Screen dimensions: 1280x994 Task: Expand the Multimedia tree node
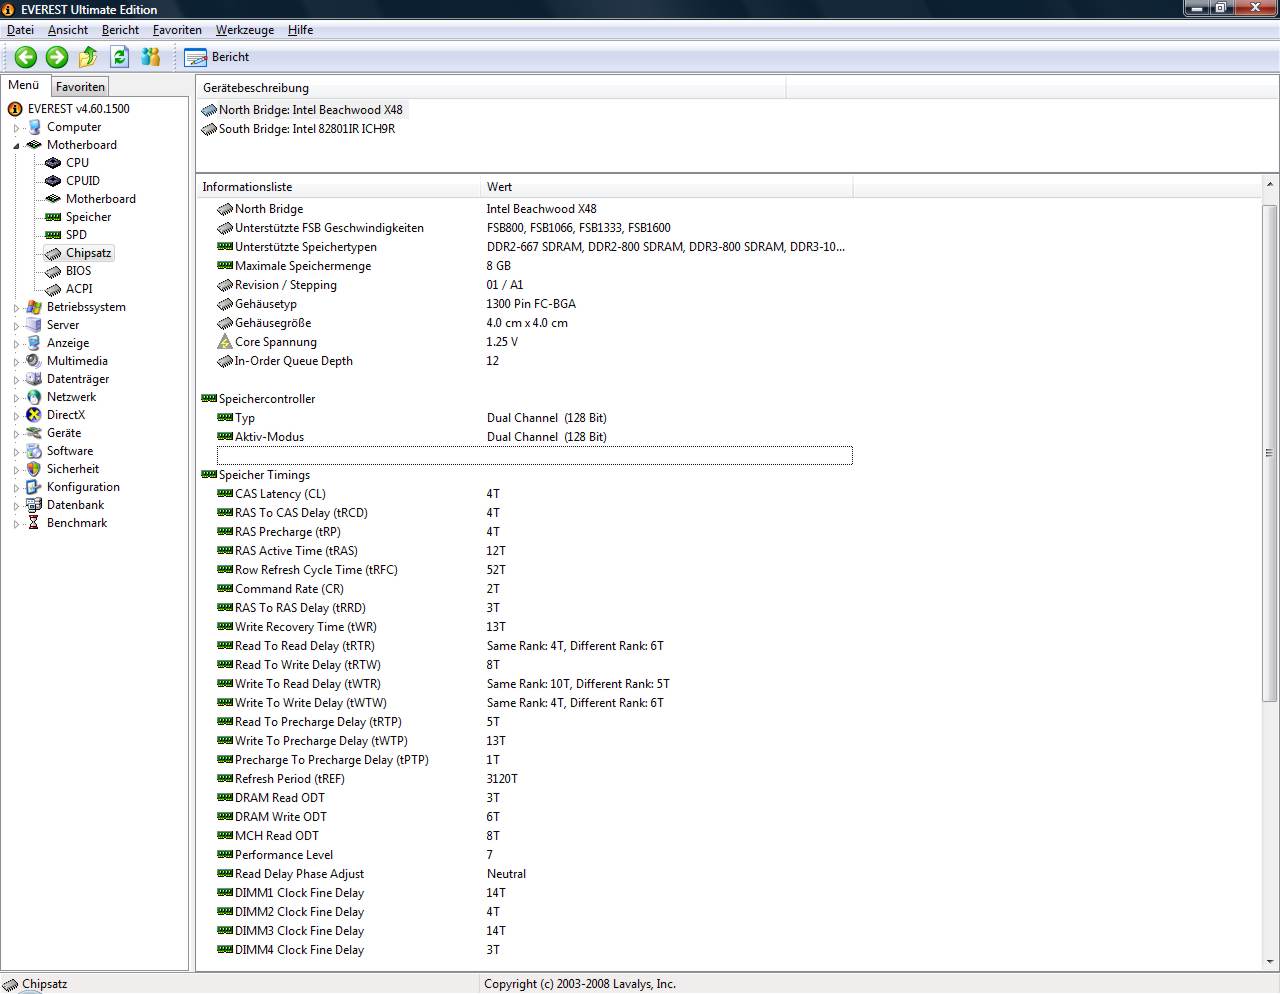[16, 362]
